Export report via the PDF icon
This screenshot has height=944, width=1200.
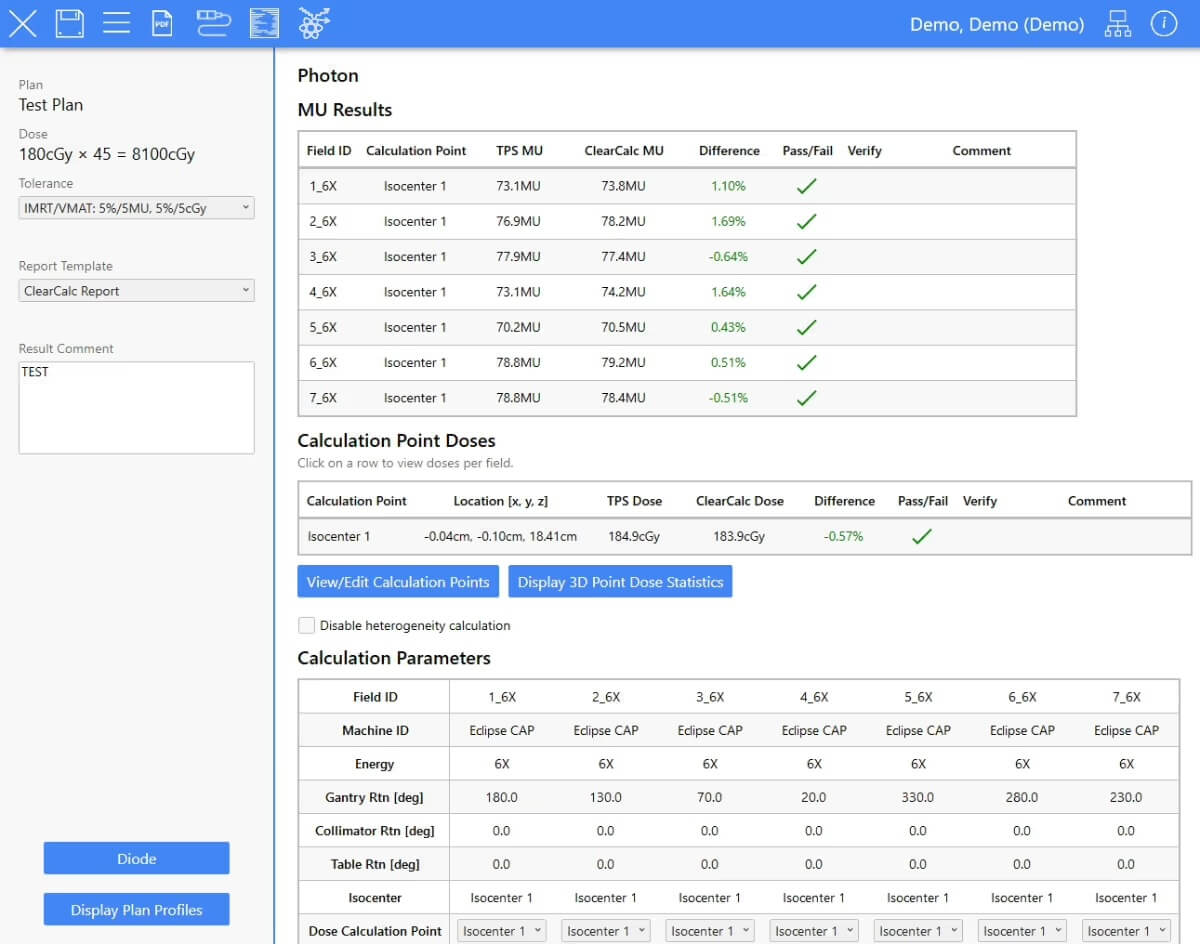162,23
